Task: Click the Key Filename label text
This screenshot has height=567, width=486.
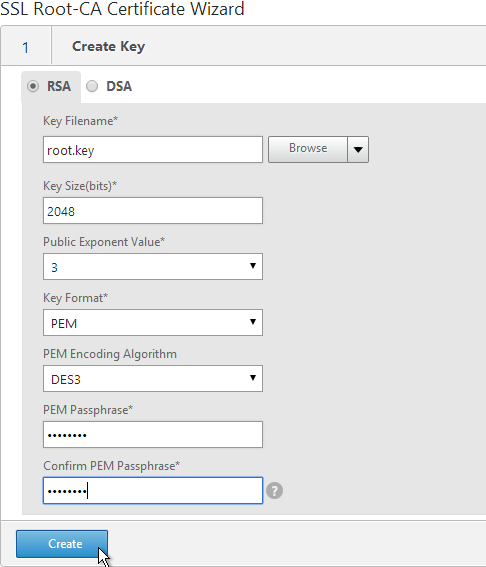Action: pos(80,121)
